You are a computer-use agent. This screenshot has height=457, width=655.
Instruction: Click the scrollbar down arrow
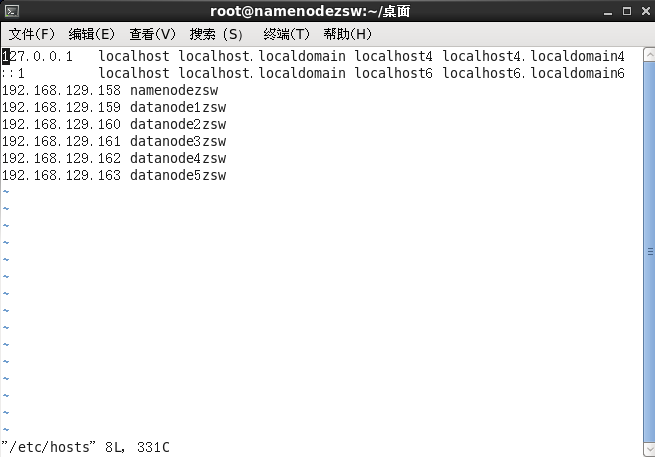[650, 450]
